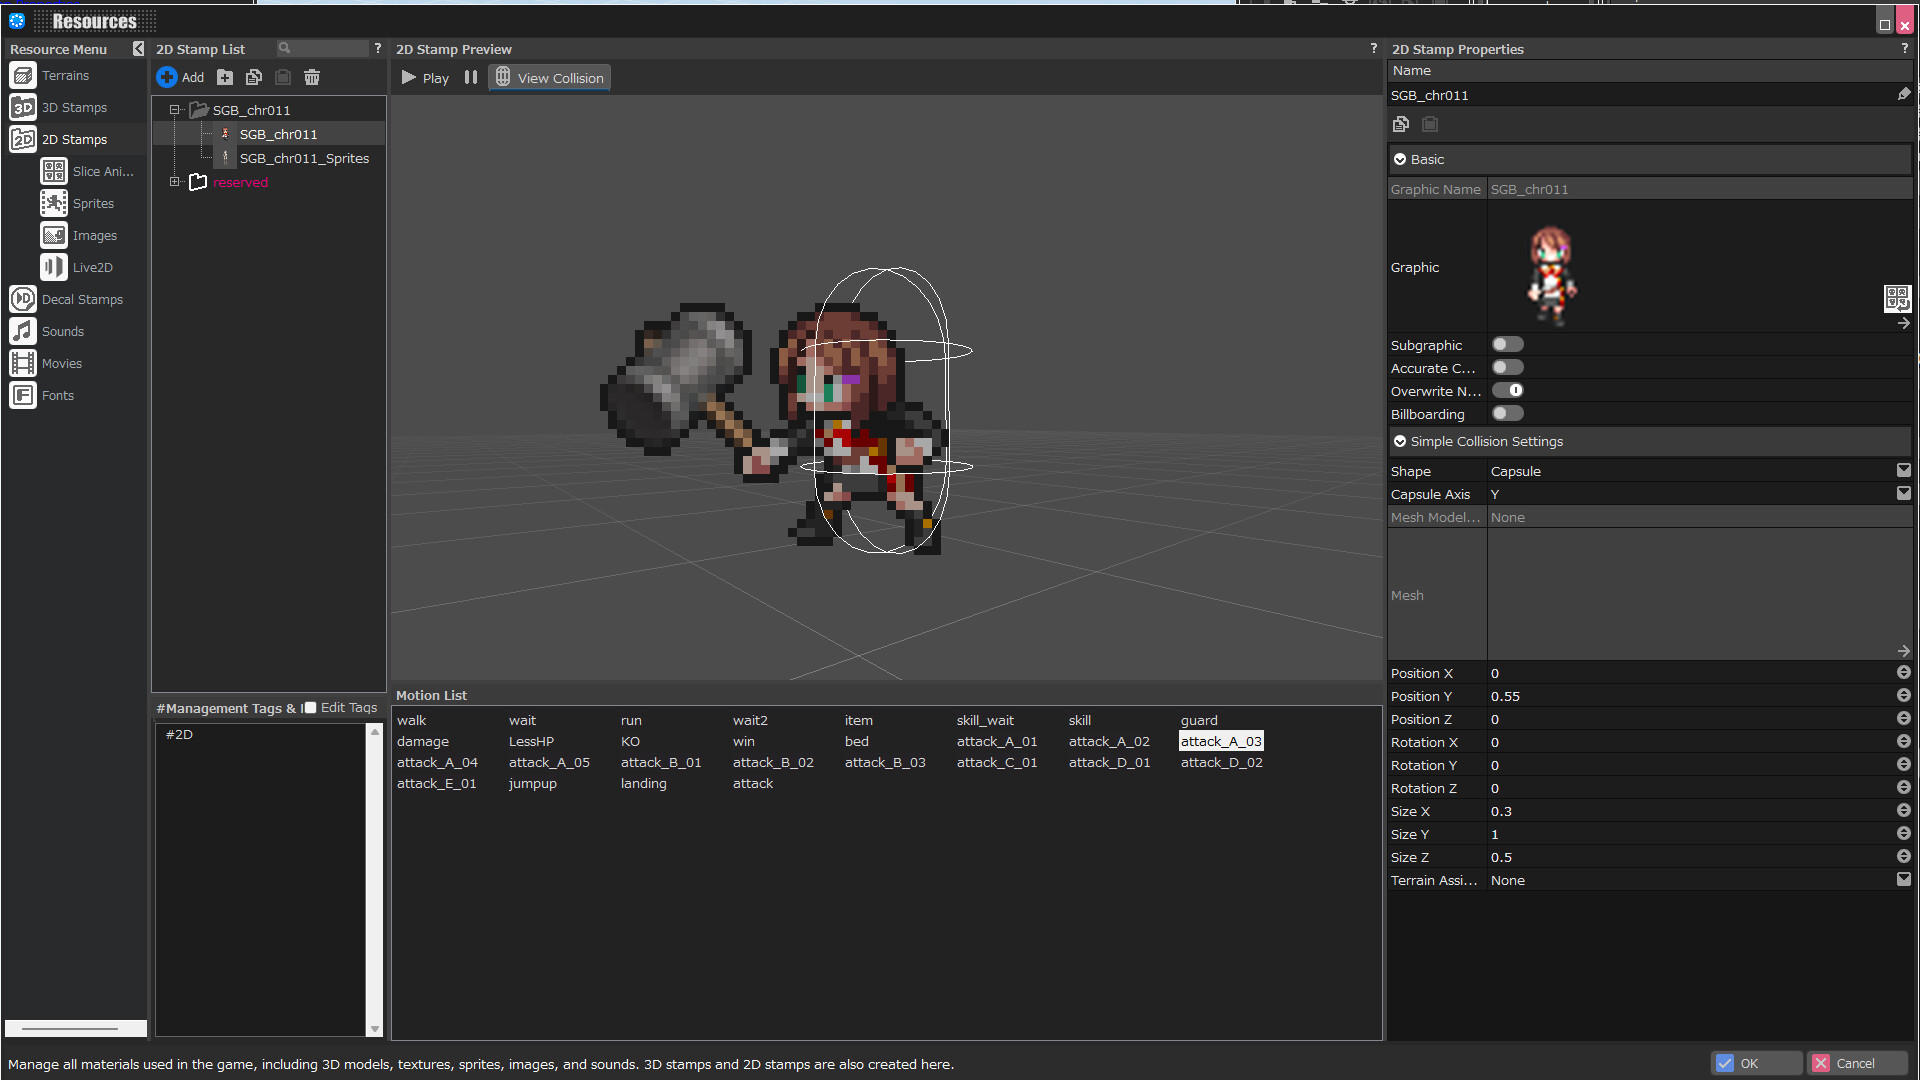Toggle the Billboarding switch
Screen dimensions: 1920x1080
[x=1507, y=413]
